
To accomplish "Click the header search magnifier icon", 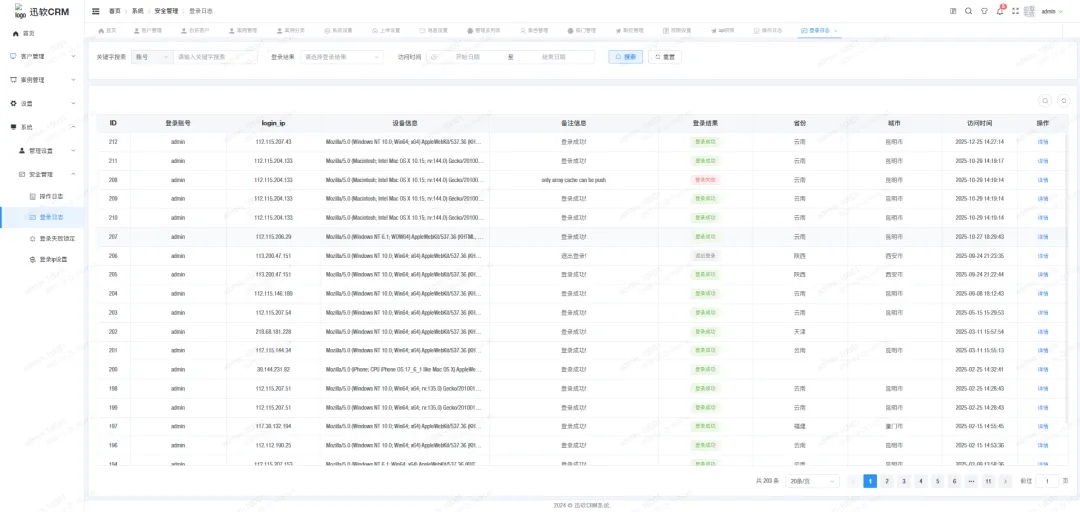I will [968, 11].
